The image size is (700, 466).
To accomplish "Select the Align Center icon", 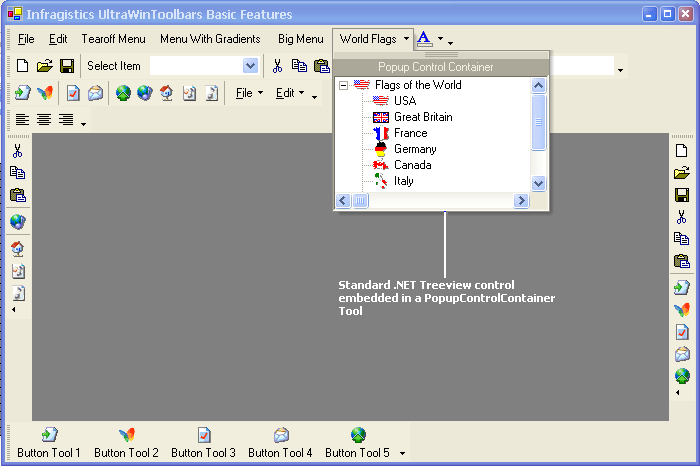I will point(44,120).
